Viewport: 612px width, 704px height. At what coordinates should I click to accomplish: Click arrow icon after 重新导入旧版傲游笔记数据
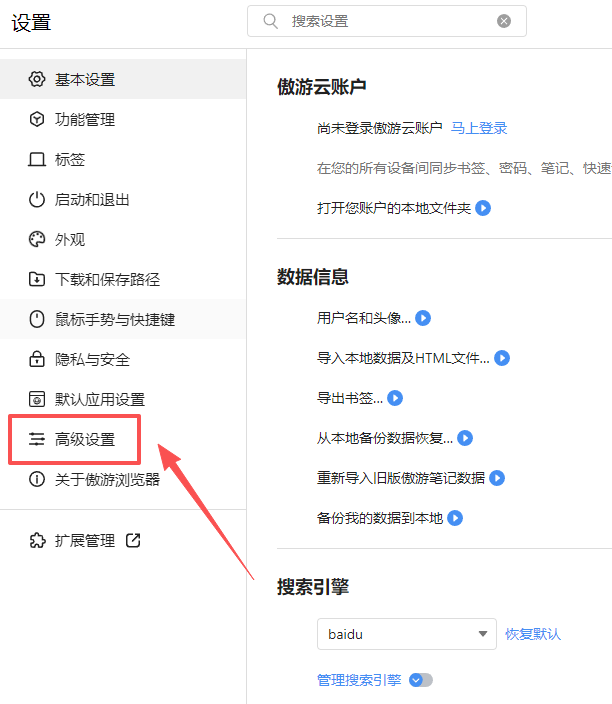(x=497, y=478)
